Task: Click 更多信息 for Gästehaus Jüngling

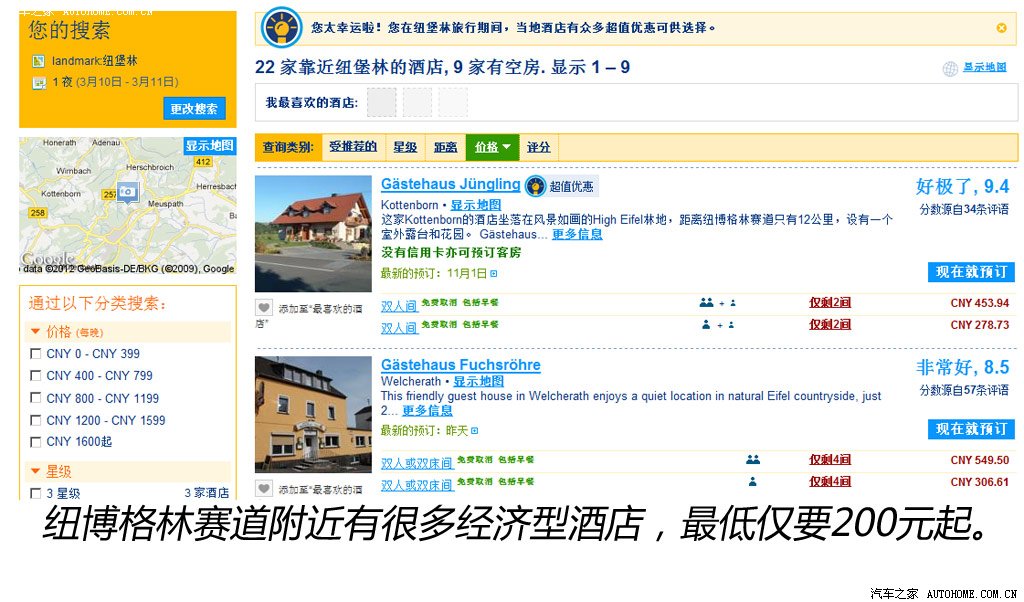Action: [577, 234]
